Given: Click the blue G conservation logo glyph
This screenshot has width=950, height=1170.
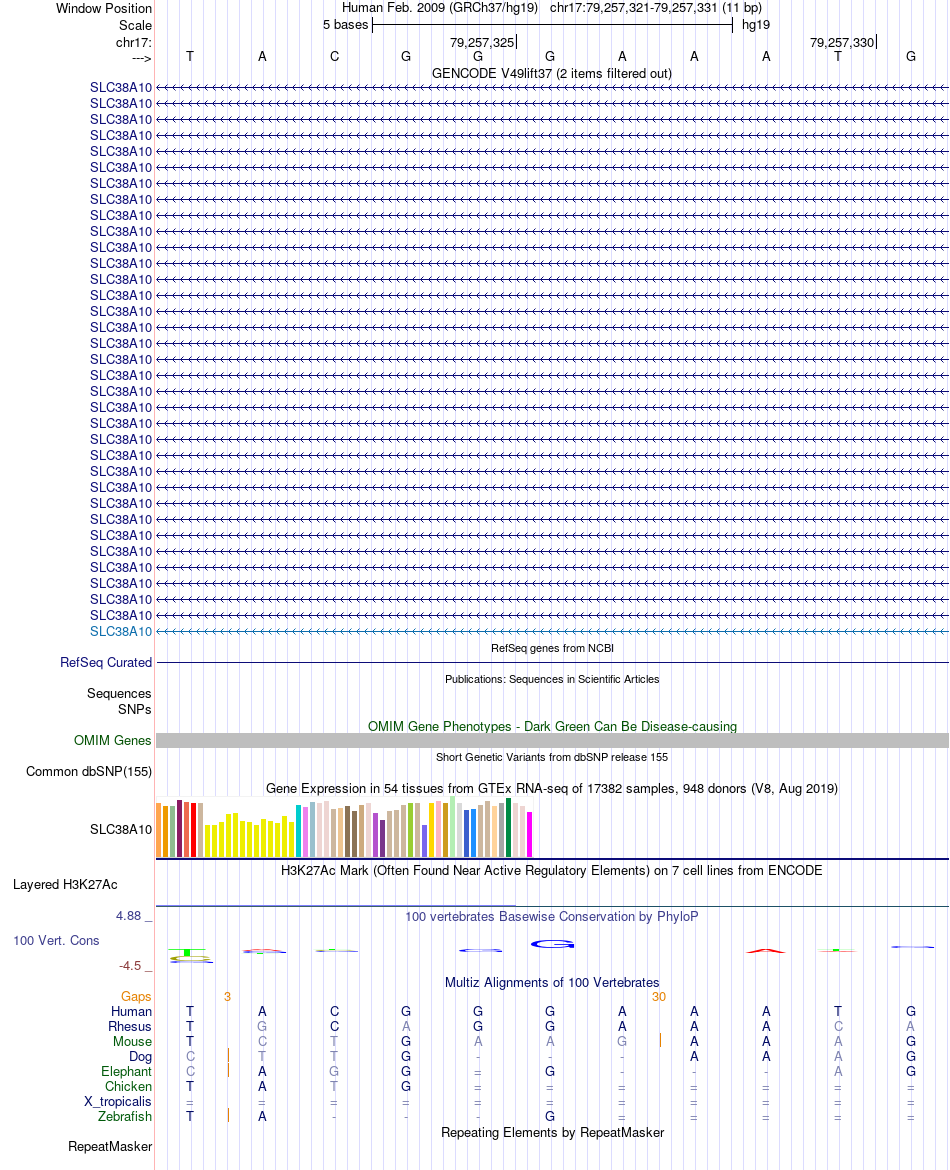Looking at the screenshot, I should [x=552, y=945].
